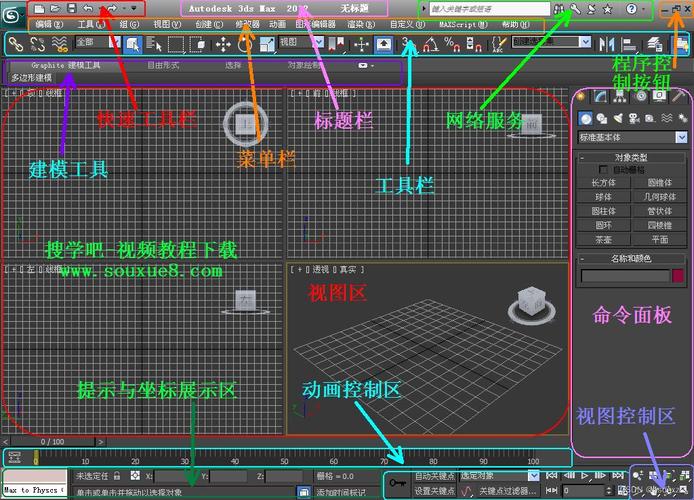Select the Cameras category icon
Screen dimensions: 694x500
[635, 119]
